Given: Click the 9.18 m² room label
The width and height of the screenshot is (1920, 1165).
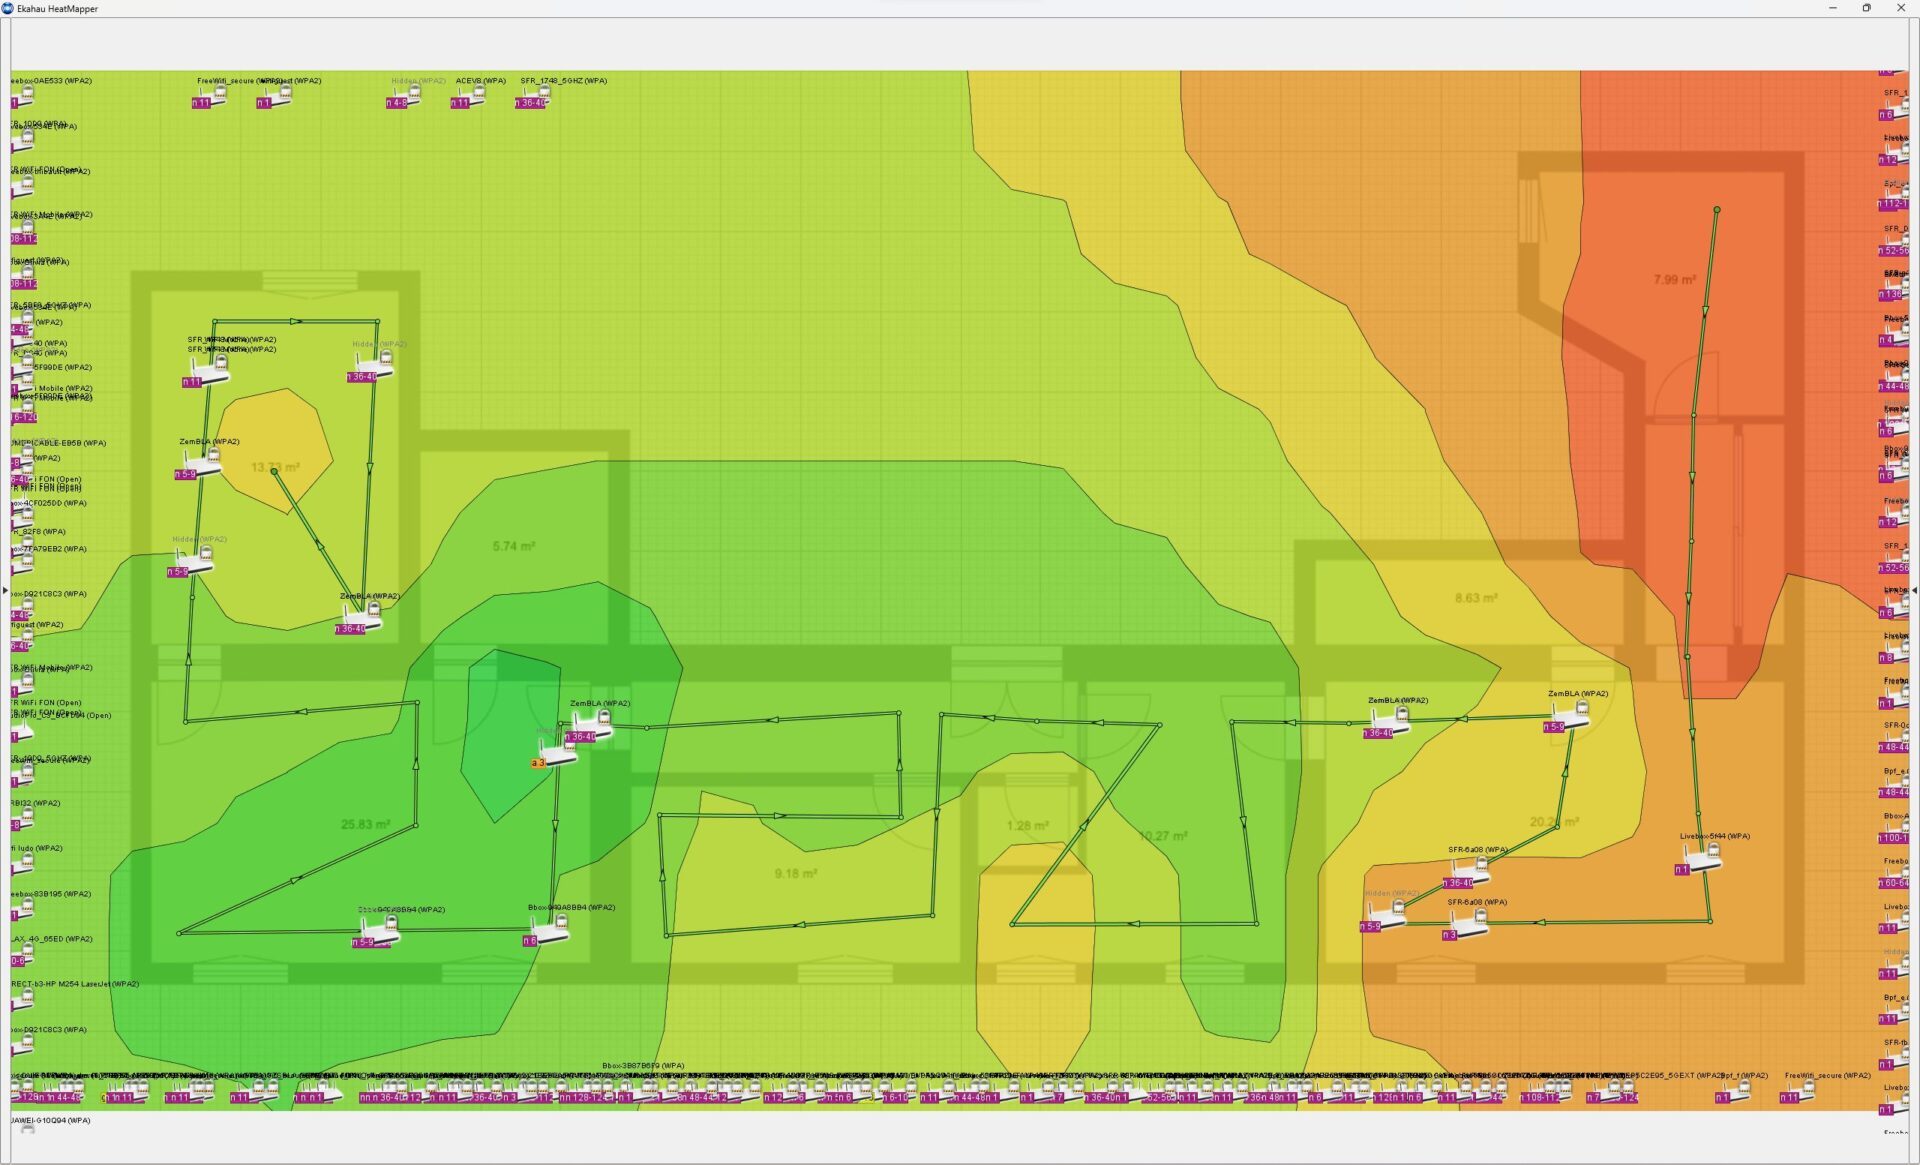Looking at the screenshot, I should (x=795, y=873).
